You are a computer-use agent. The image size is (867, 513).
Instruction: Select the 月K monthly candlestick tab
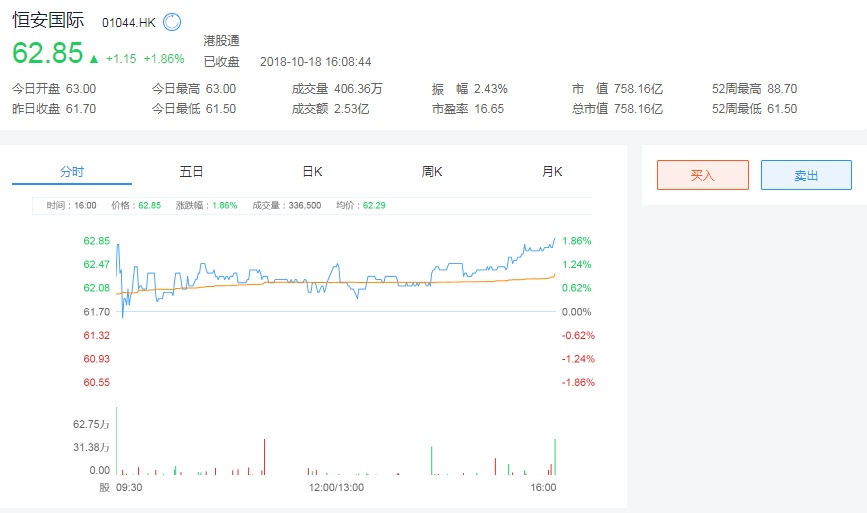click(552, 172)
